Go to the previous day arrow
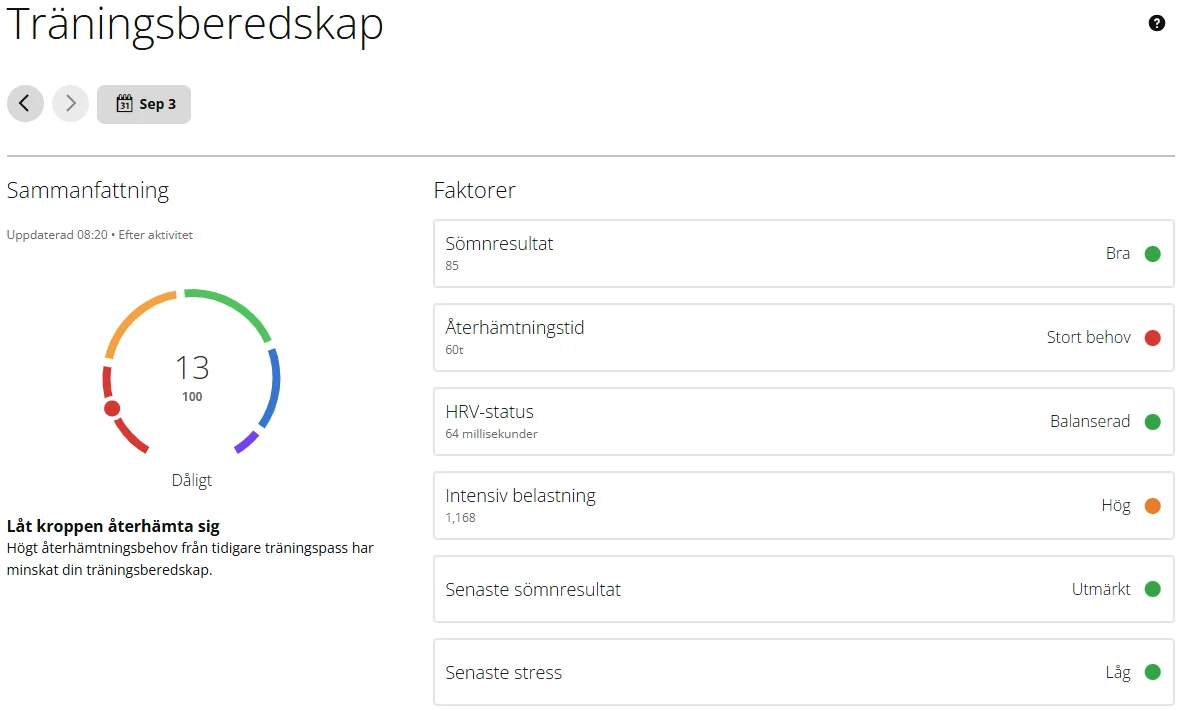Viewport: 1178px width, 710px height. click(x=26, y=104)
